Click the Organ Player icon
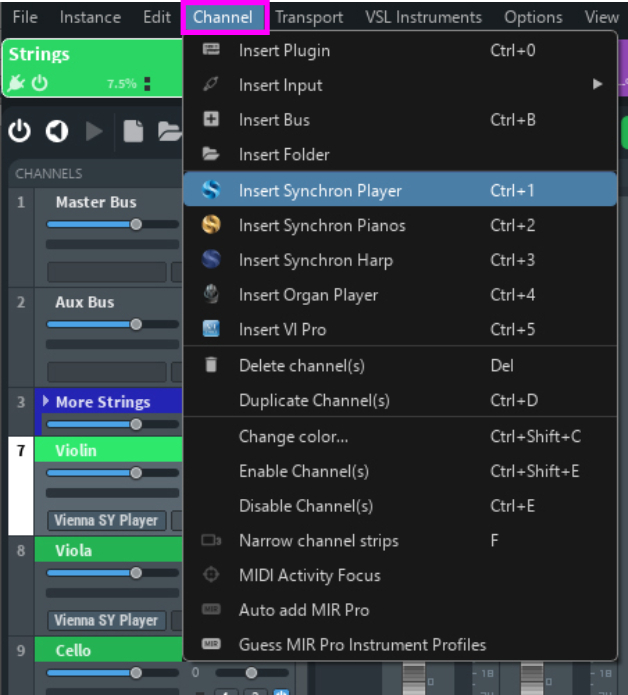Viewport: 628px width, 695px height. point(211,295)
